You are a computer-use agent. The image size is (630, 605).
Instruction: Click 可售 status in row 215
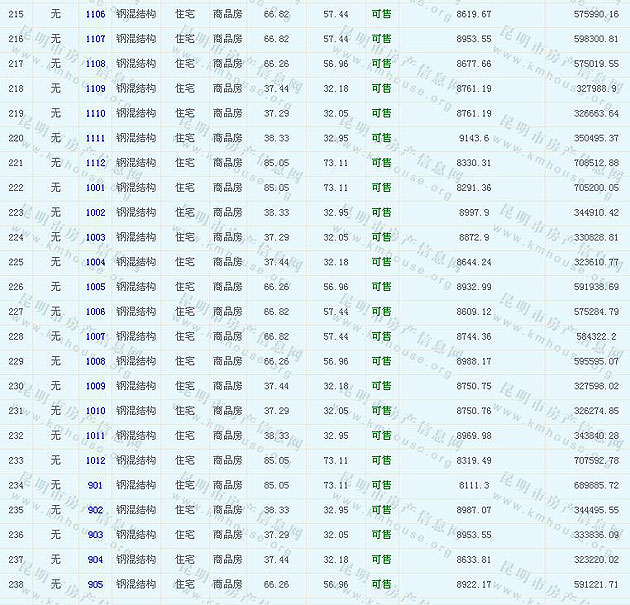point(381,15)
